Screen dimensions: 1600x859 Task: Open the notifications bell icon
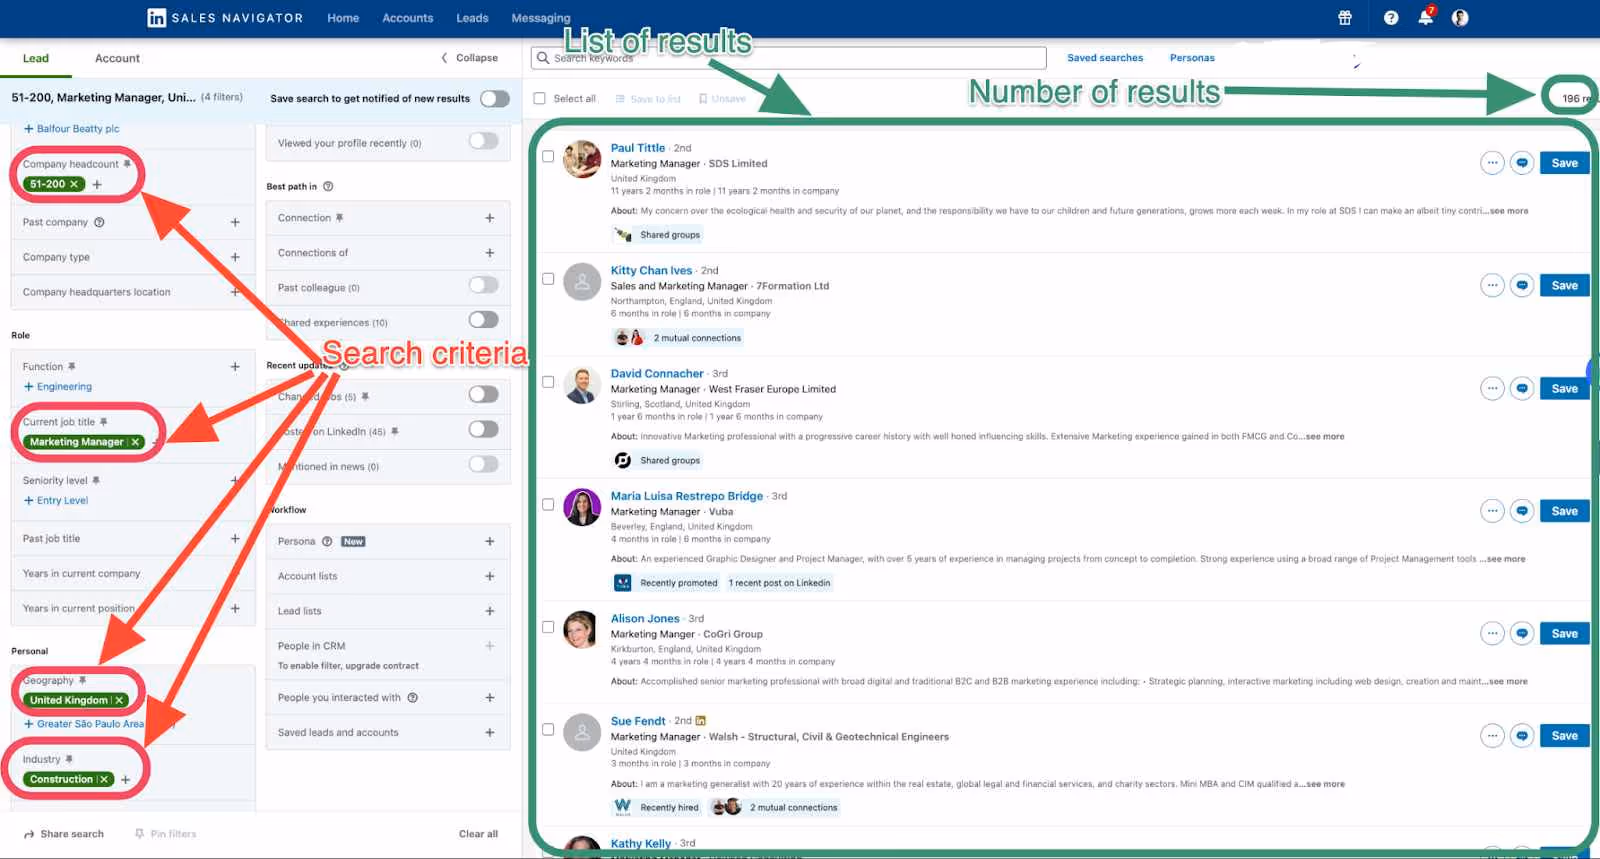(1426, 18)
